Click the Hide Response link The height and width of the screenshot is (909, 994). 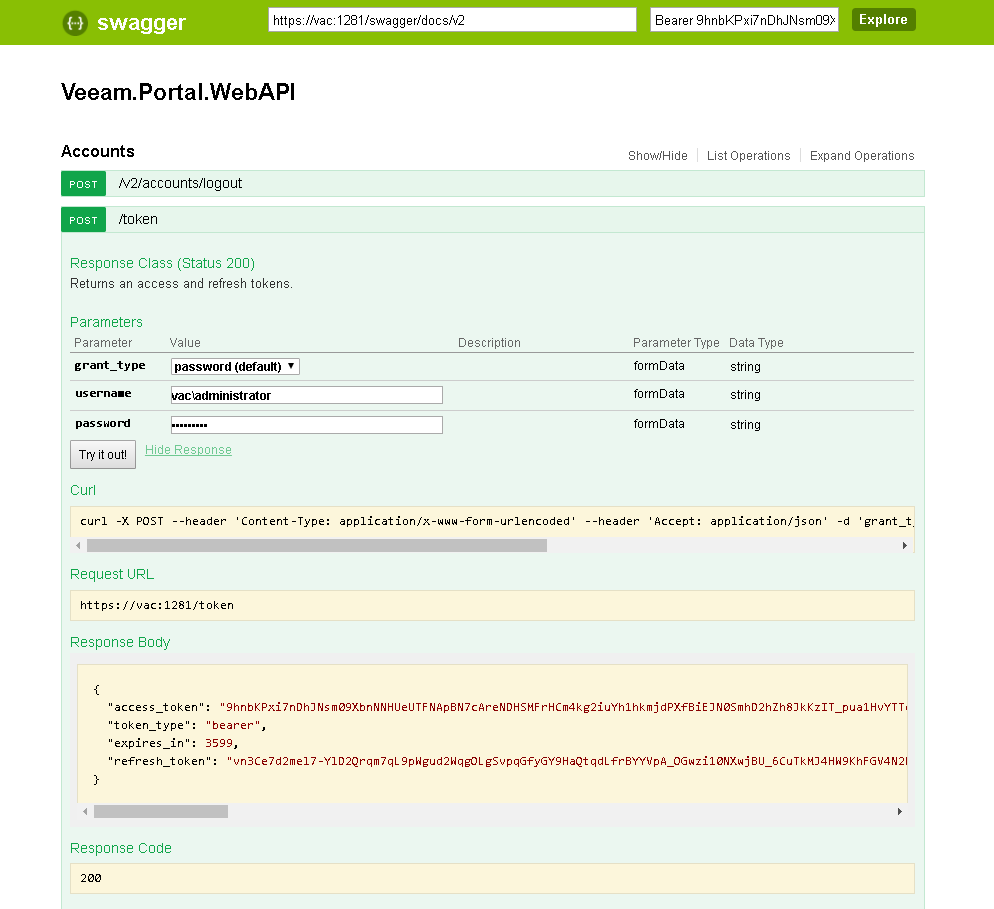[188, 451]
